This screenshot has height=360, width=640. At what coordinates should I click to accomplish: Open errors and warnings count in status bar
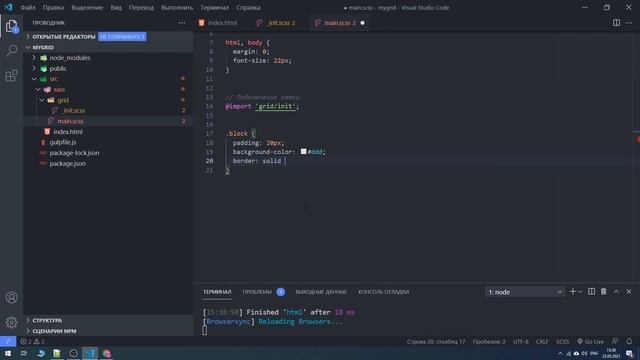(32, 341)
